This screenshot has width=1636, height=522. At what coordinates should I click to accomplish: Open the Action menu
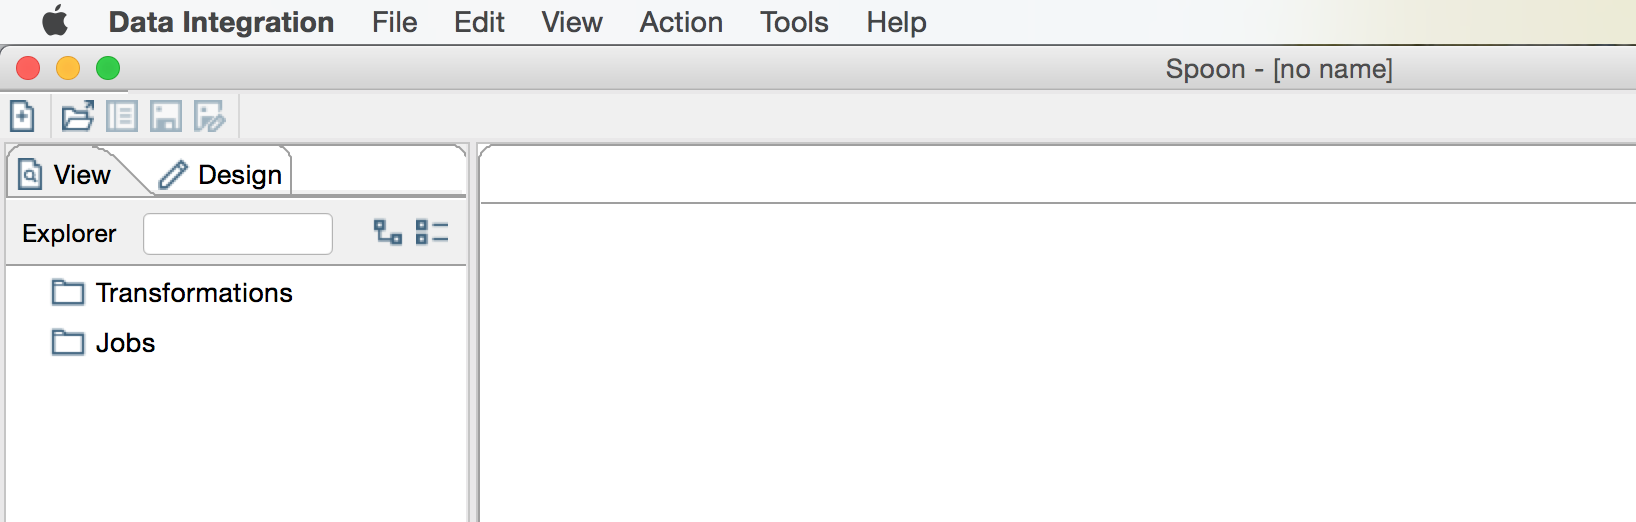coord(681,22)
